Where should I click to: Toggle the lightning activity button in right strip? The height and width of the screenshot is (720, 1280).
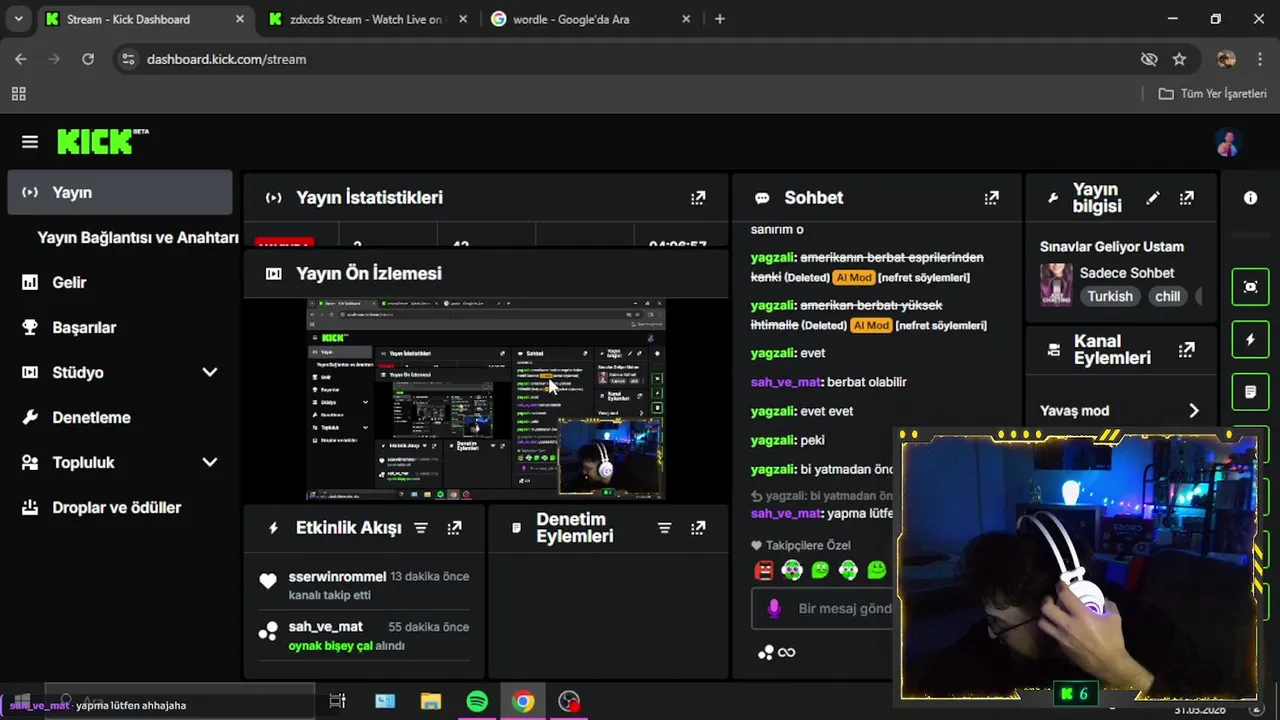click(1250, 340)
